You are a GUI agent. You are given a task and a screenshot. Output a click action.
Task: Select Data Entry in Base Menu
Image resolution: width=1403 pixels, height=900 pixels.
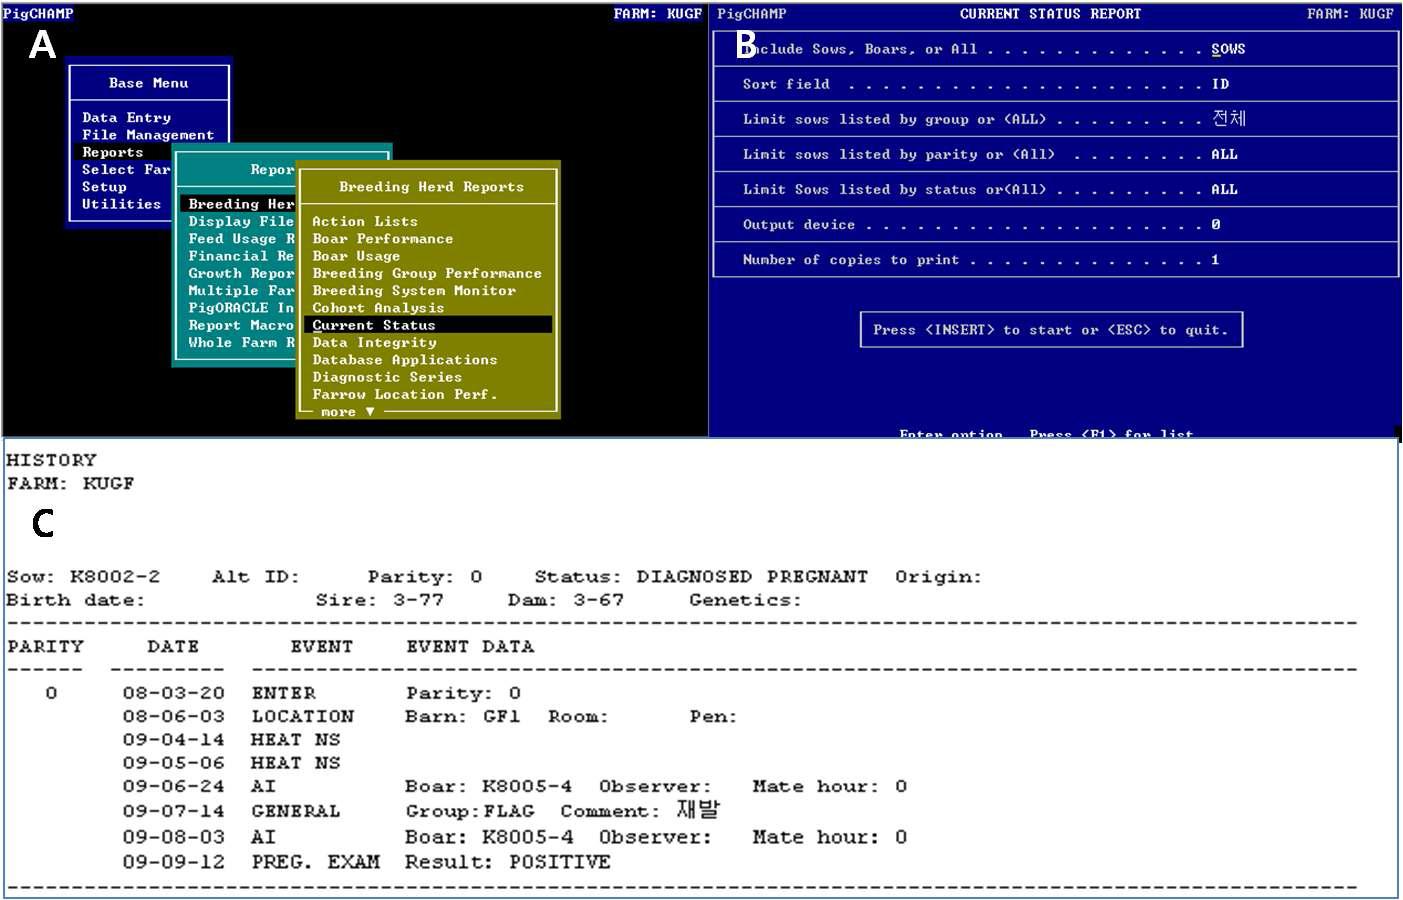(126, 117)
